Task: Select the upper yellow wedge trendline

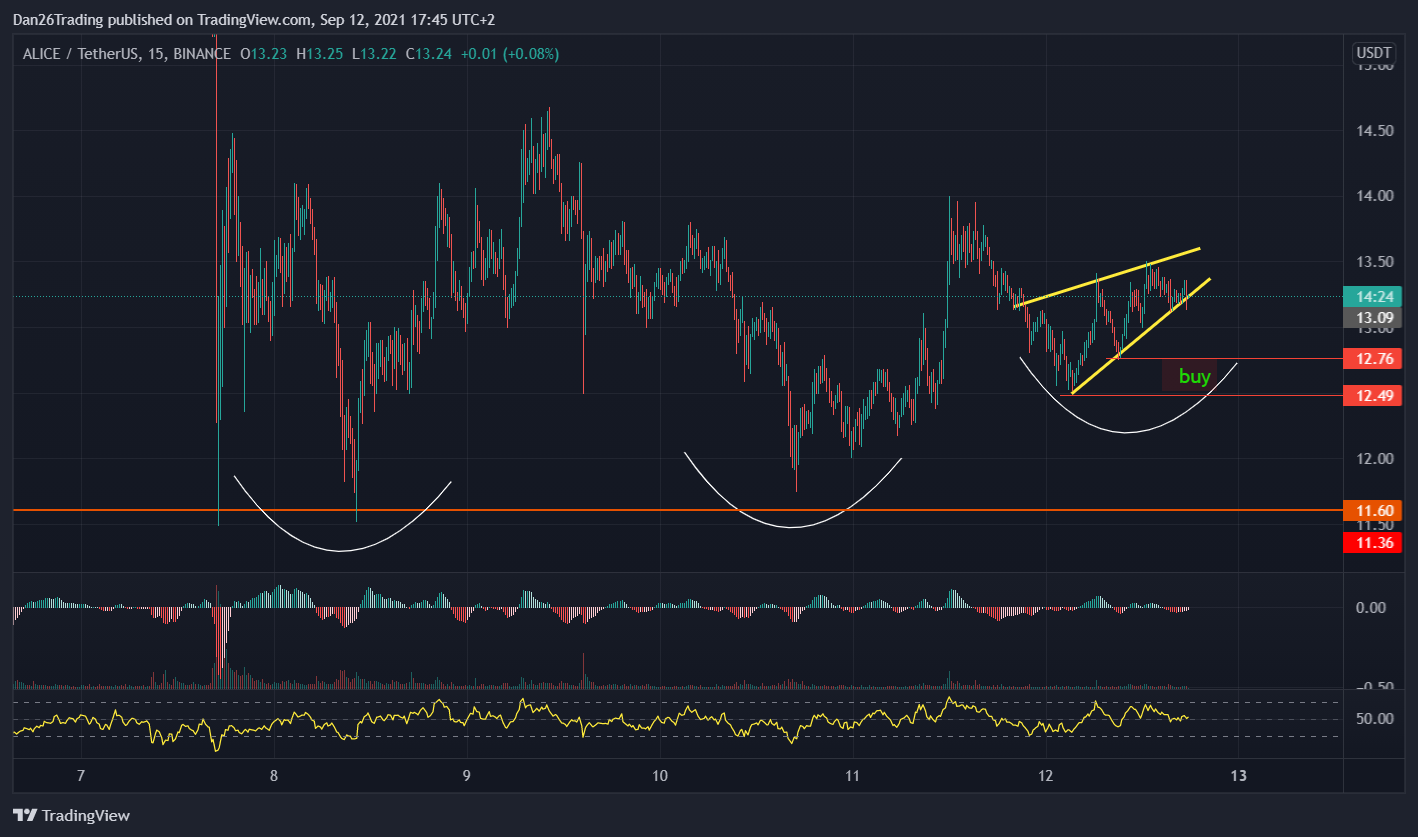Action: pyautogui.click(x=1106, y=277)
